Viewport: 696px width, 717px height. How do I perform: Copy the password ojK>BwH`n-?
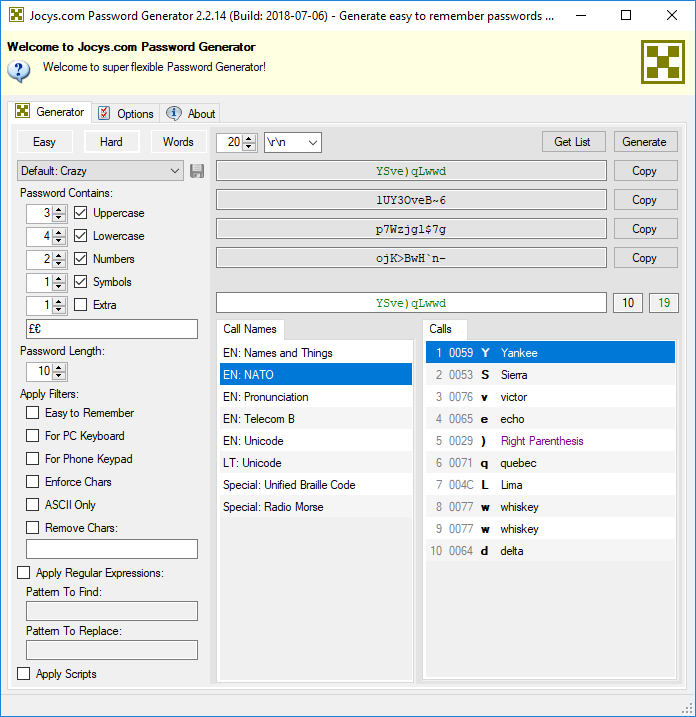pos(645,258)
